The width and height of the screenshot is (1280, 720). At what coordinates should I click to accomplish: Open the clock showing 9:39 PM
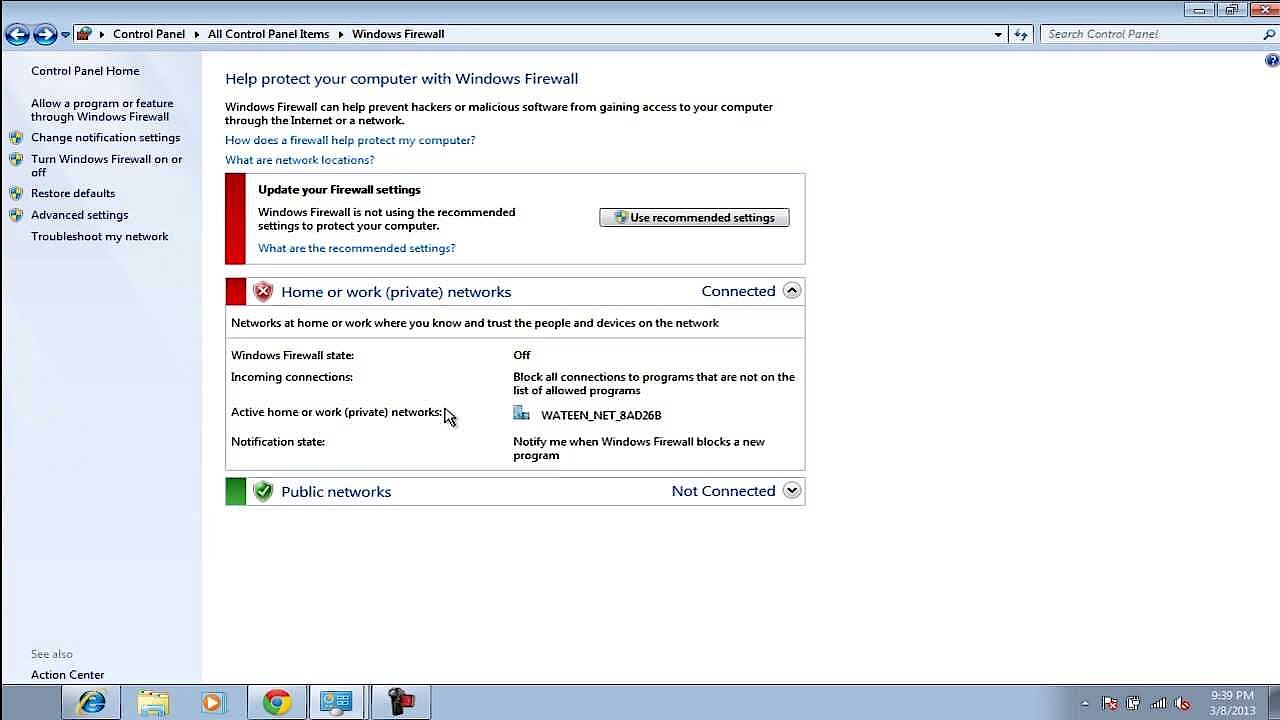1232,703
